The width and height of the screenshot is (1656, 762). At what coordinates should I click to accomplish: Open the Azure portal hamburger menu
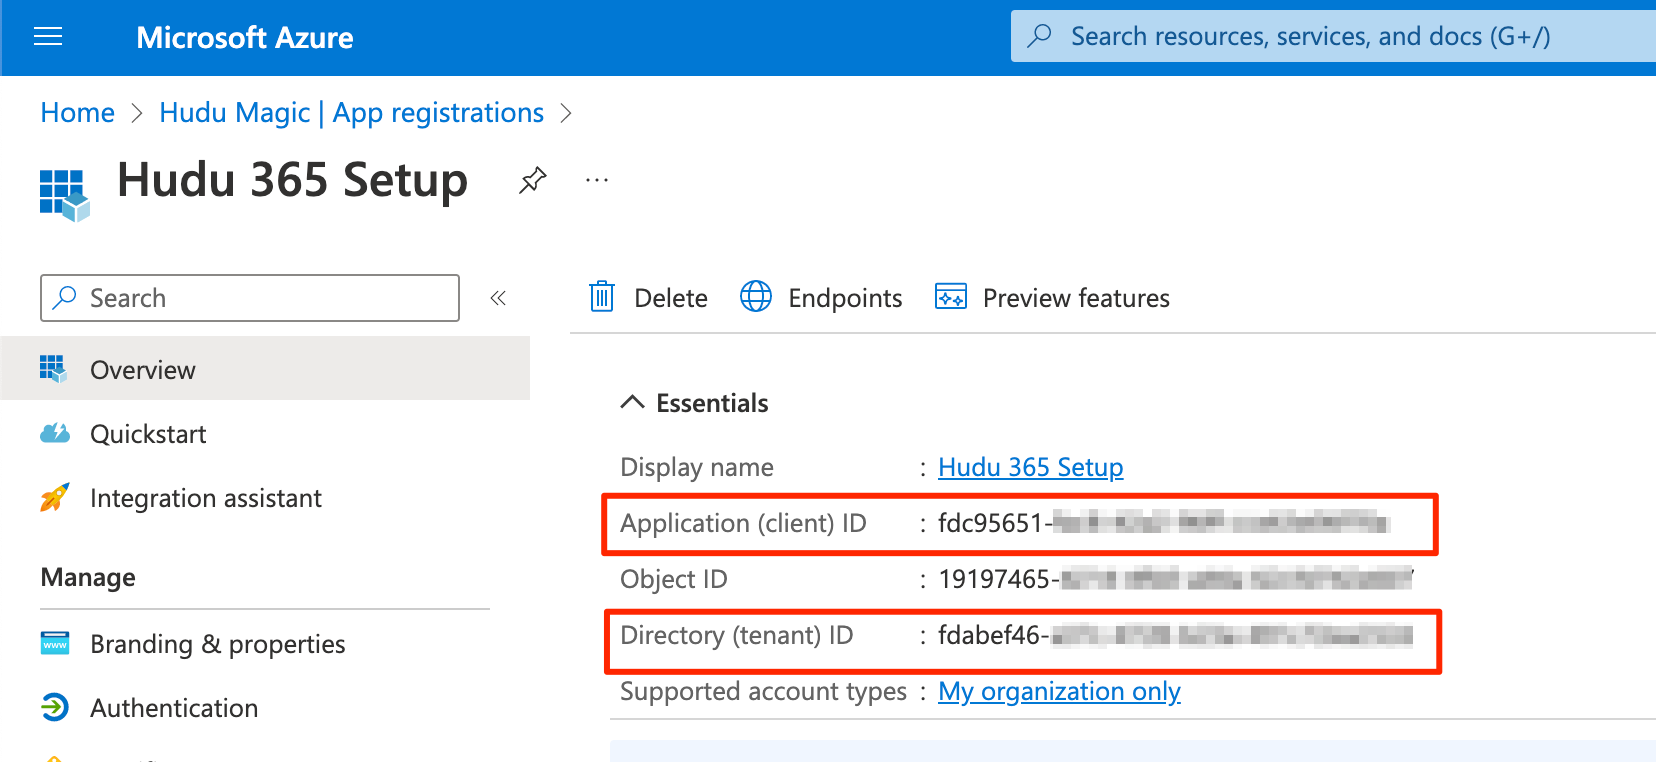[48, 37]
